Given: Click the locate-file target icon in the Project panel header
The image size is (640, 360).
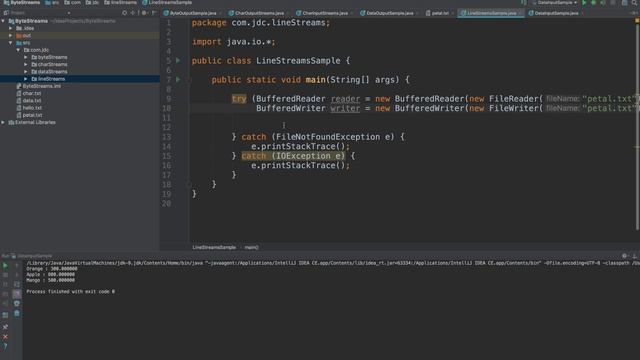Looking at the screenshot, I should (124, 13).
